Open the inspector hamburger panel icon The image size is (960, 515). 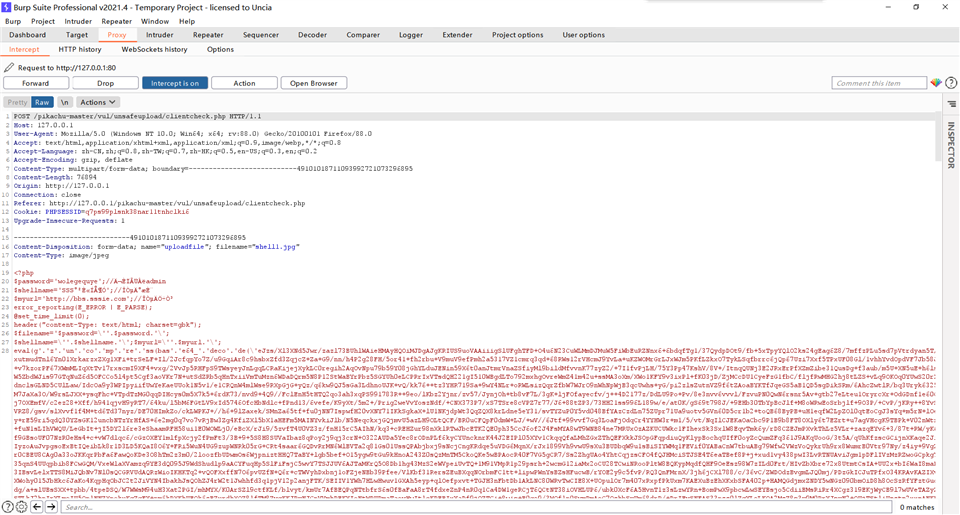click(951, 104)
